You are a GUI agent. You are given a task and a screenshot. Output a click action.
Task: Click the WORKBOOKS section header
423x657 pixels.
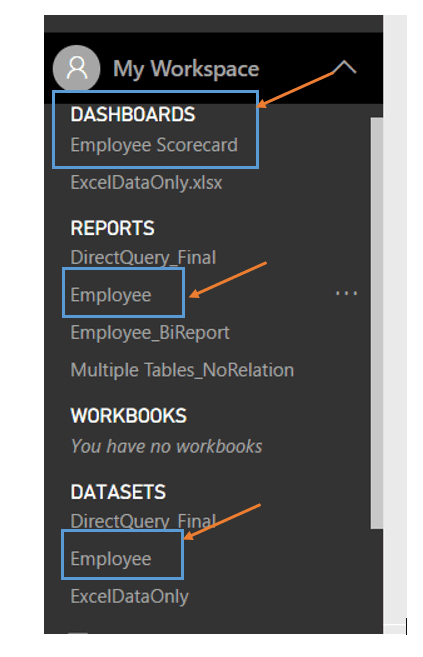(x=129, y=416)
